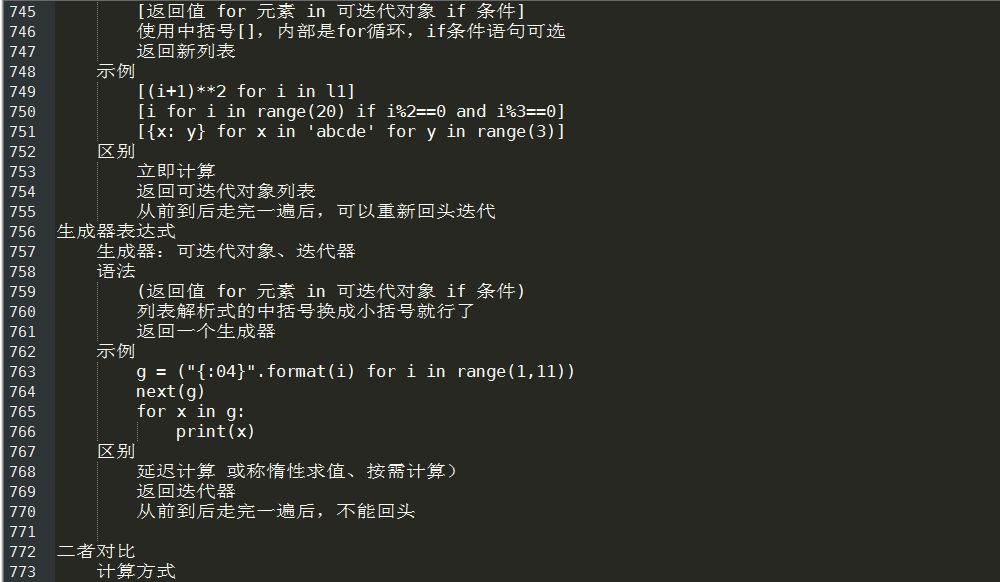Click the 立即计算 text line
The width and height of the screenshot is (1000, 582).
176,171
